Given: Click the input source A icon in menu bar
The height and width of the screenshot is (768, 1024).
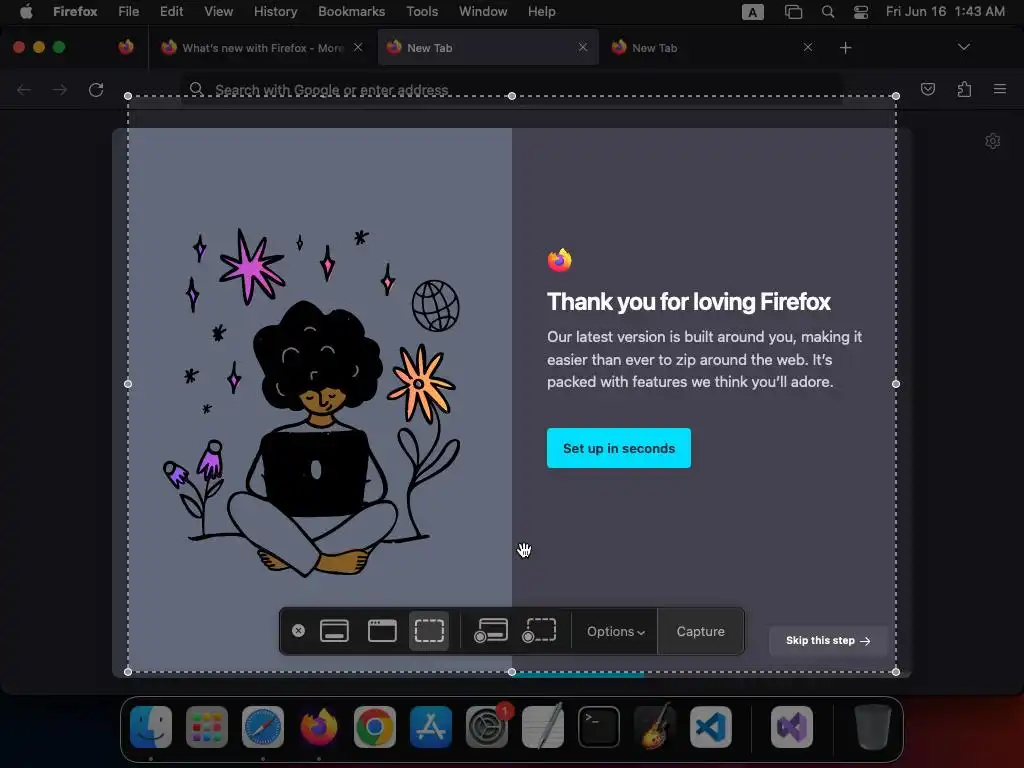Looking at the screenshot, I should coord(752,12).
